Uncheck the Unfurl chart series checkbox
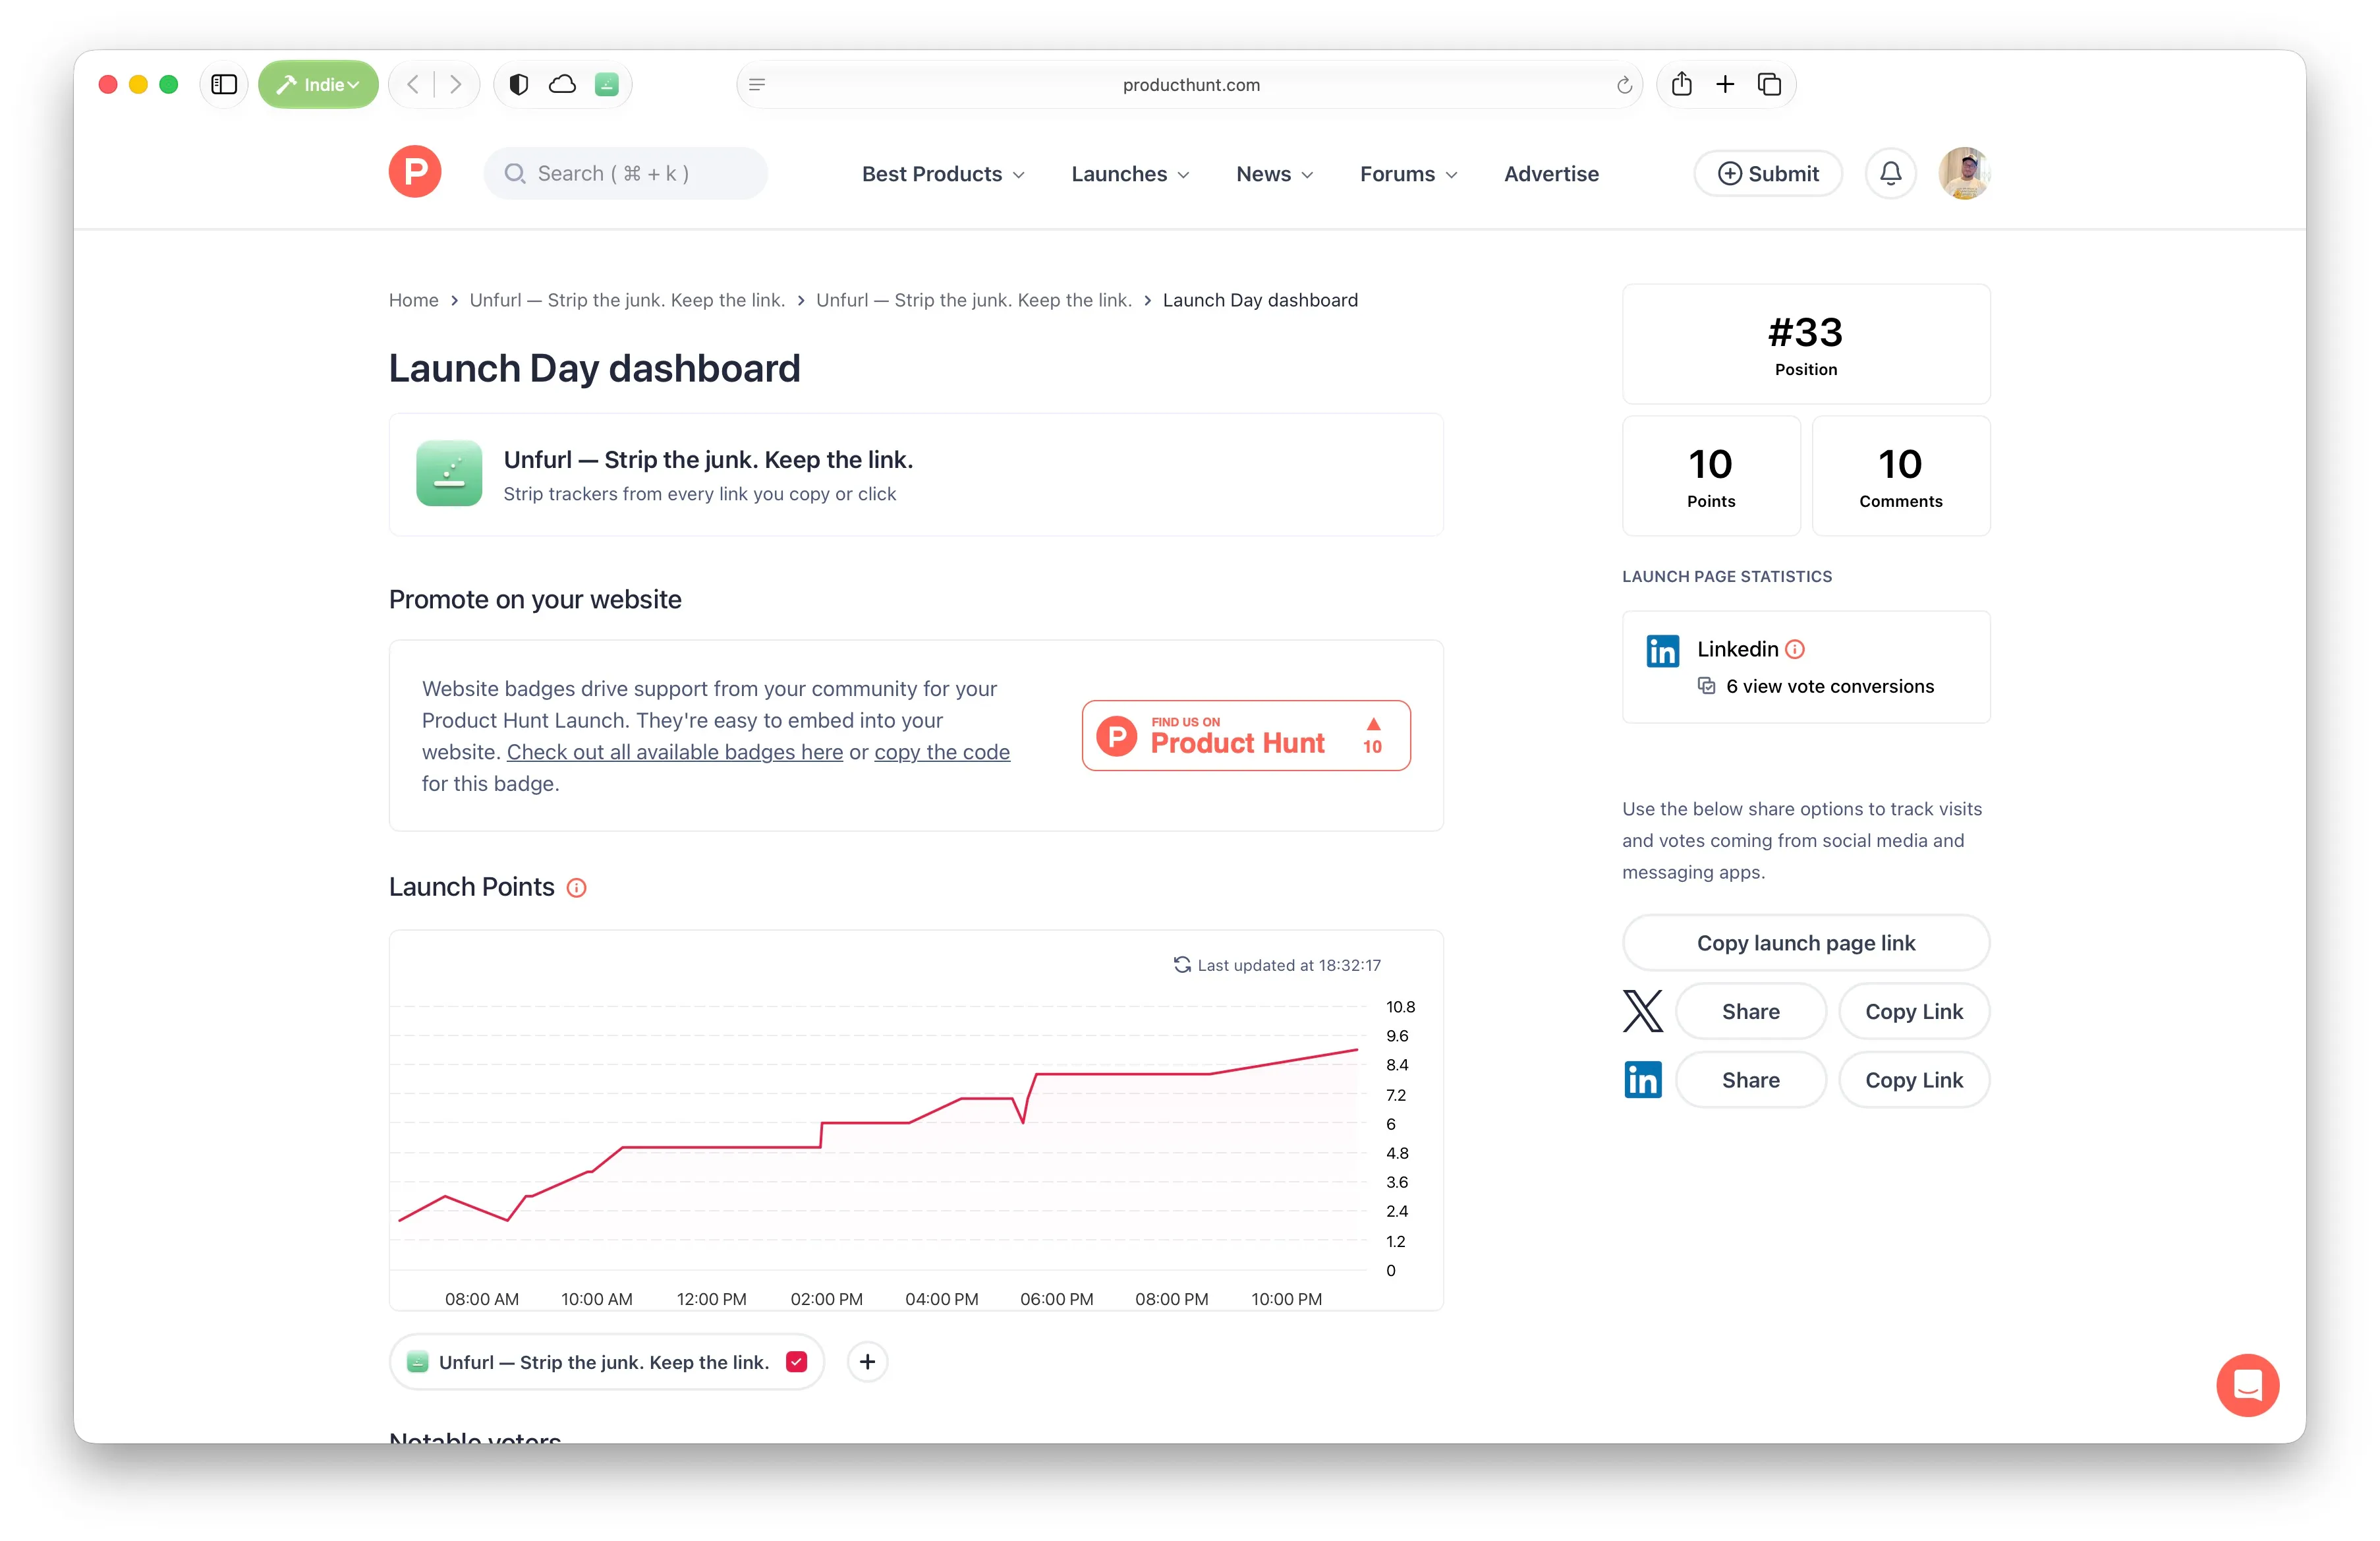Viewport: 2380px width, 1541px height. [x=796, y=1362]
